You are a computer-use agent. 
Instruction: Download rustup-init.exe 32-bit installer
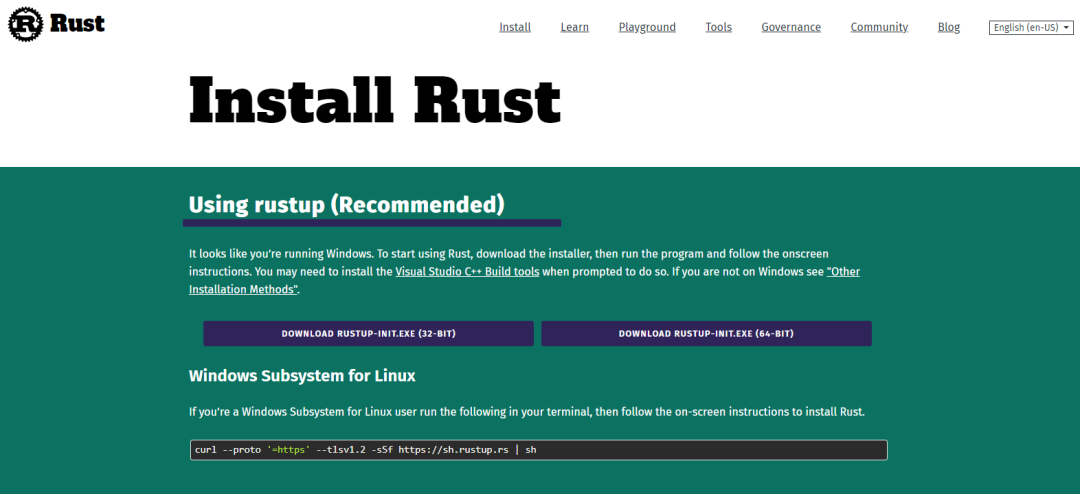pyautogui.click(x=368, y=333)
